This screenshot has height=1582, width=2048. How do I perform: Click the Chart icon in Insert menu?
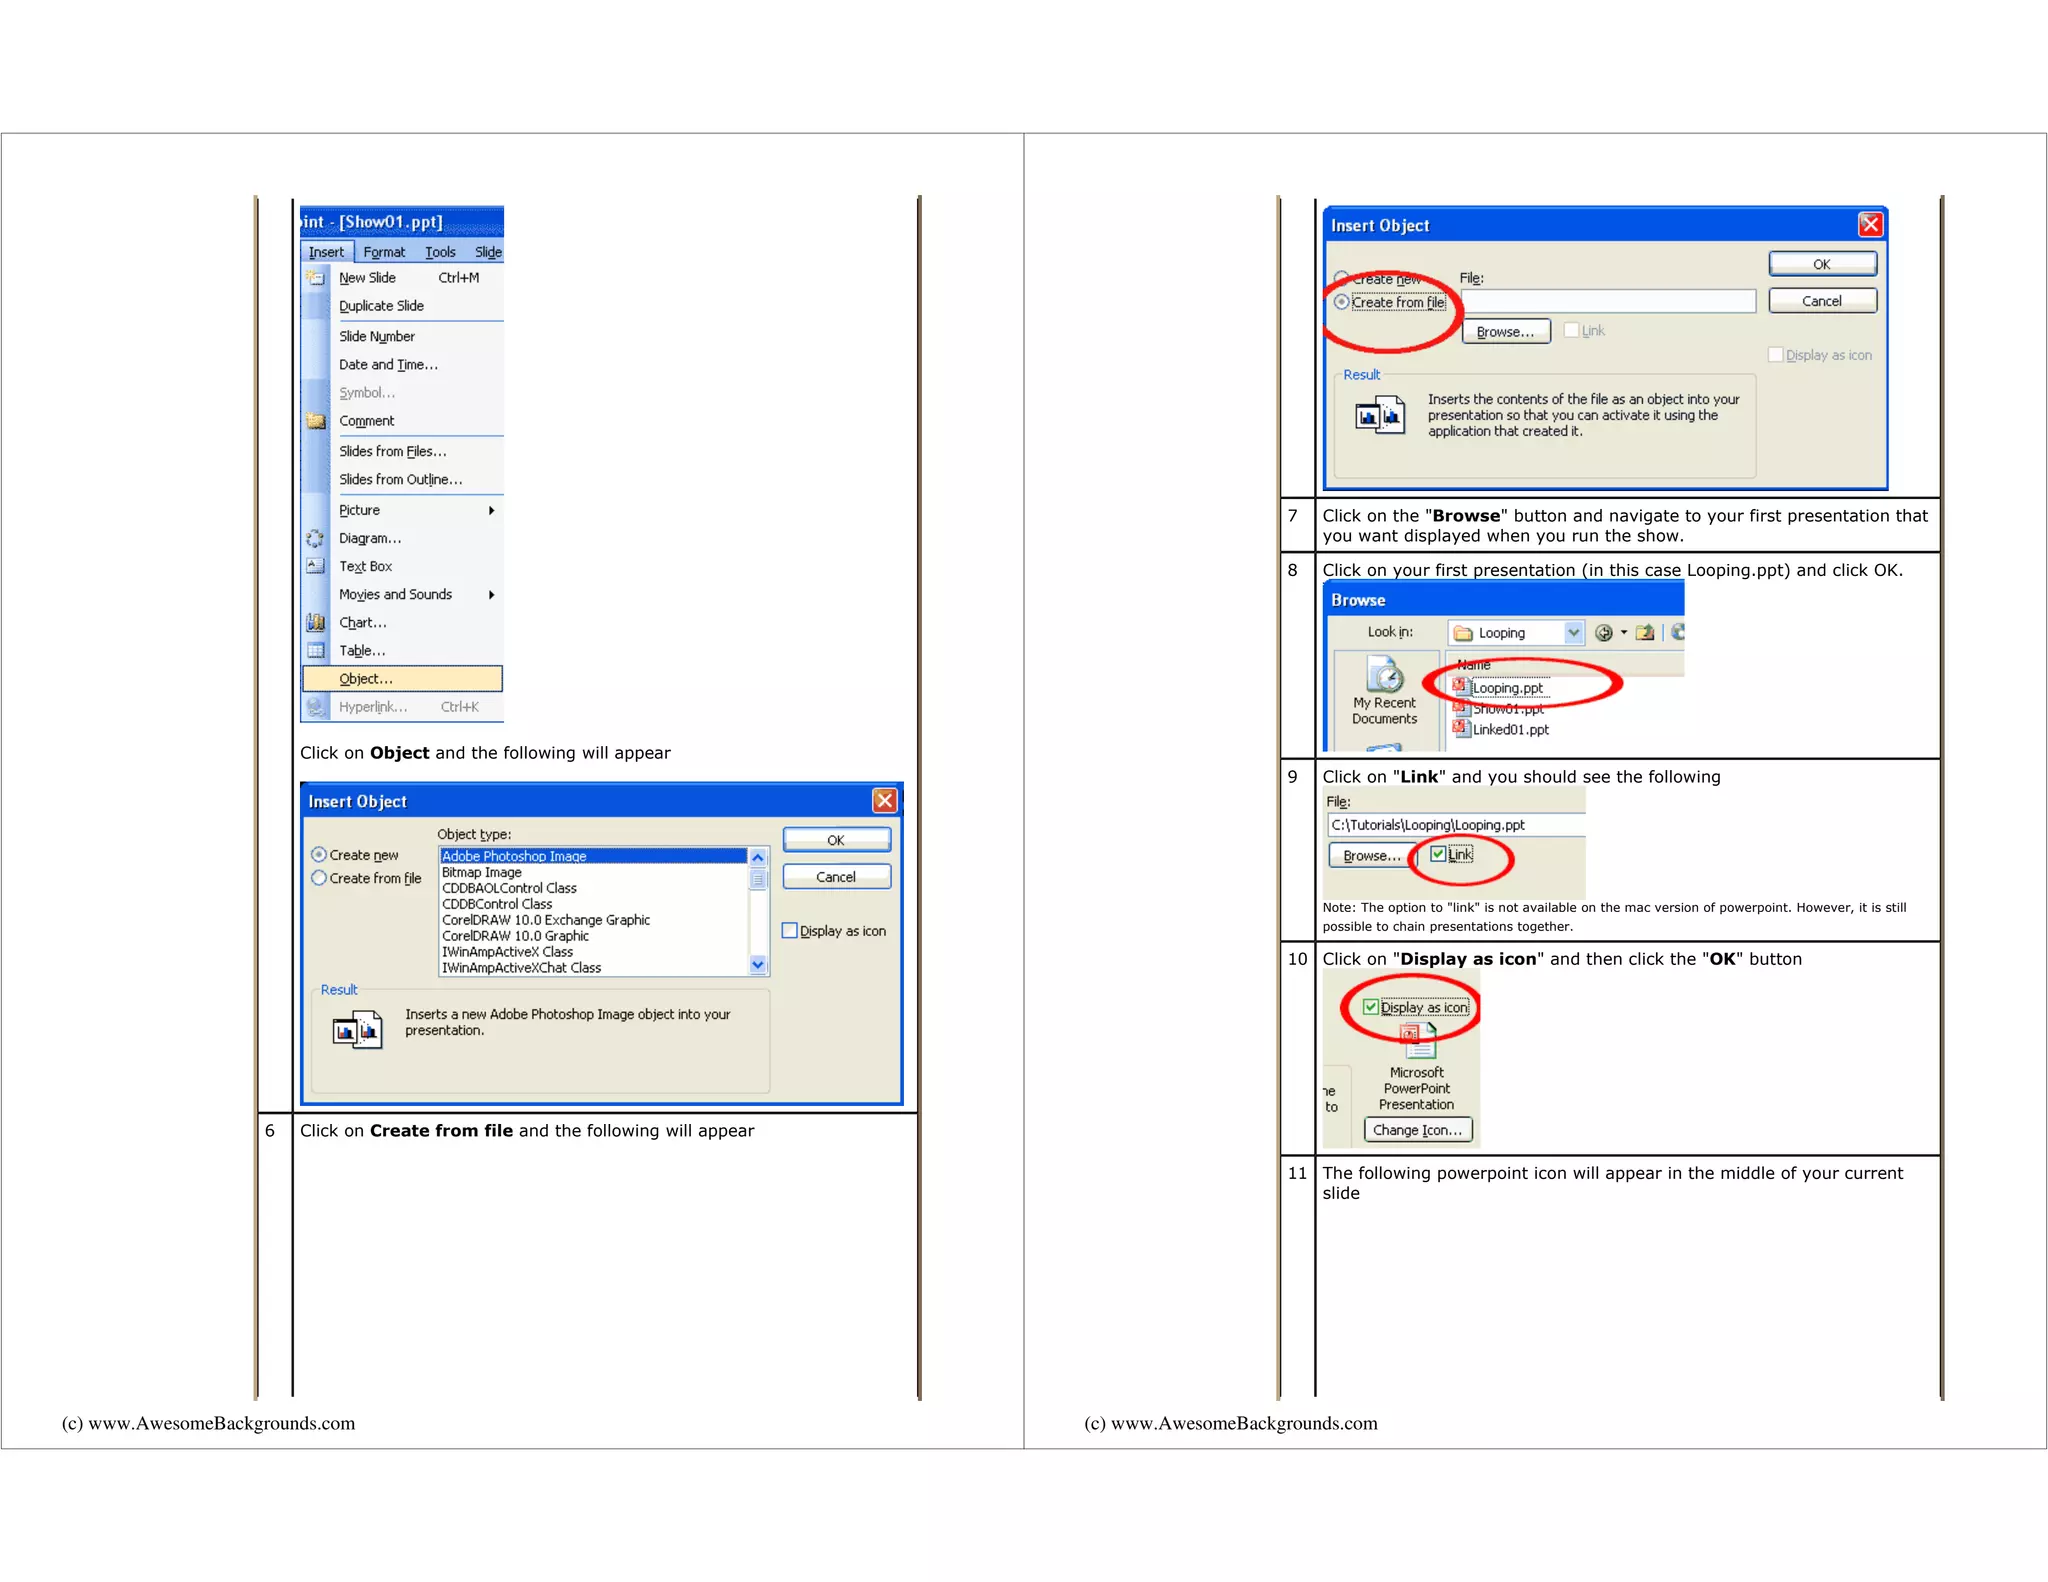click(x=316, y=622)
